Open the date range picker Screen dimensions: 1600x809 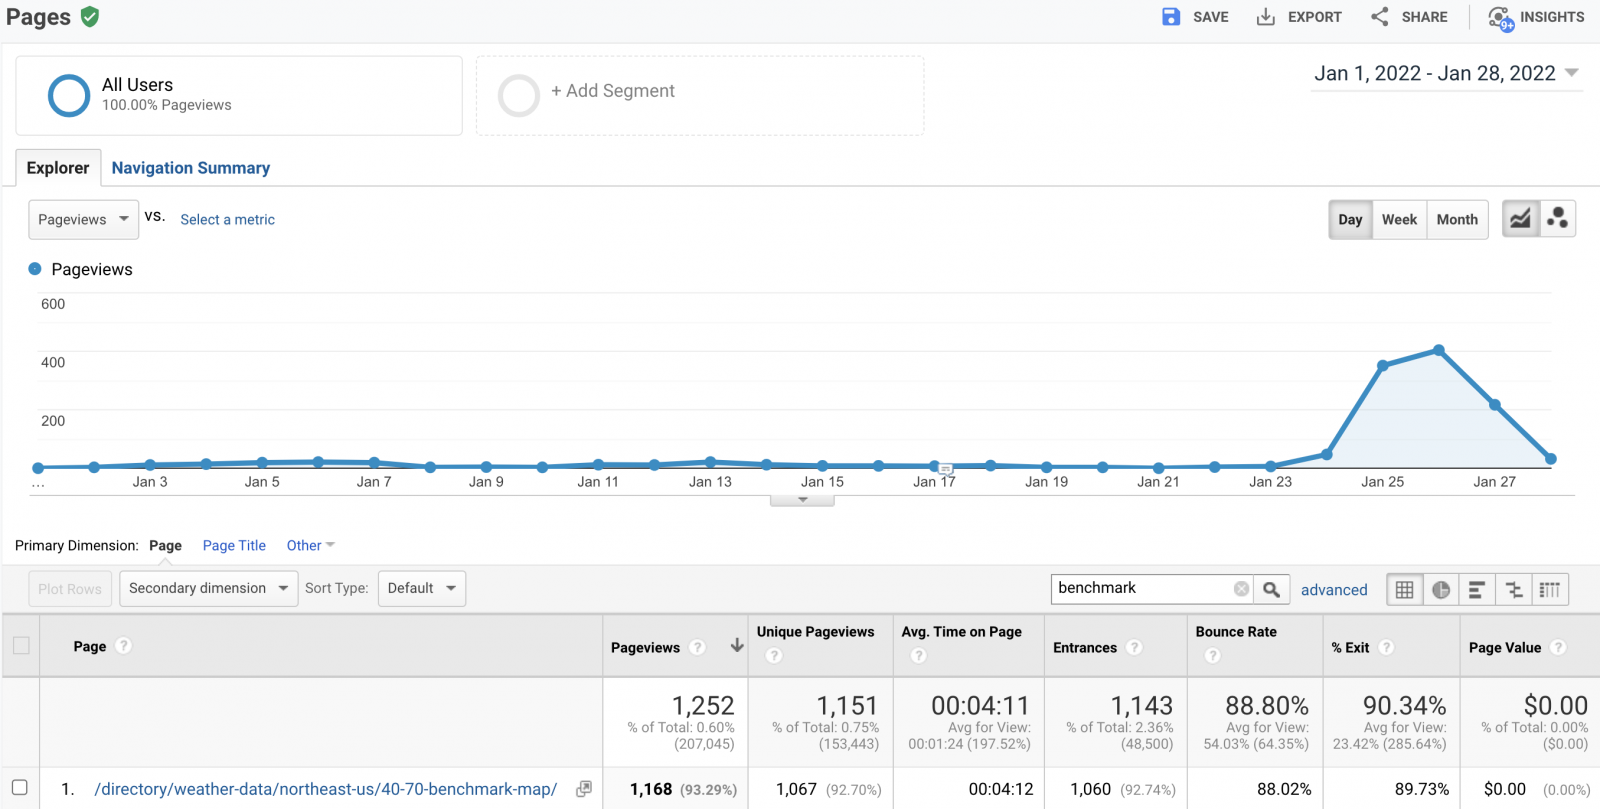[1445, 74]
